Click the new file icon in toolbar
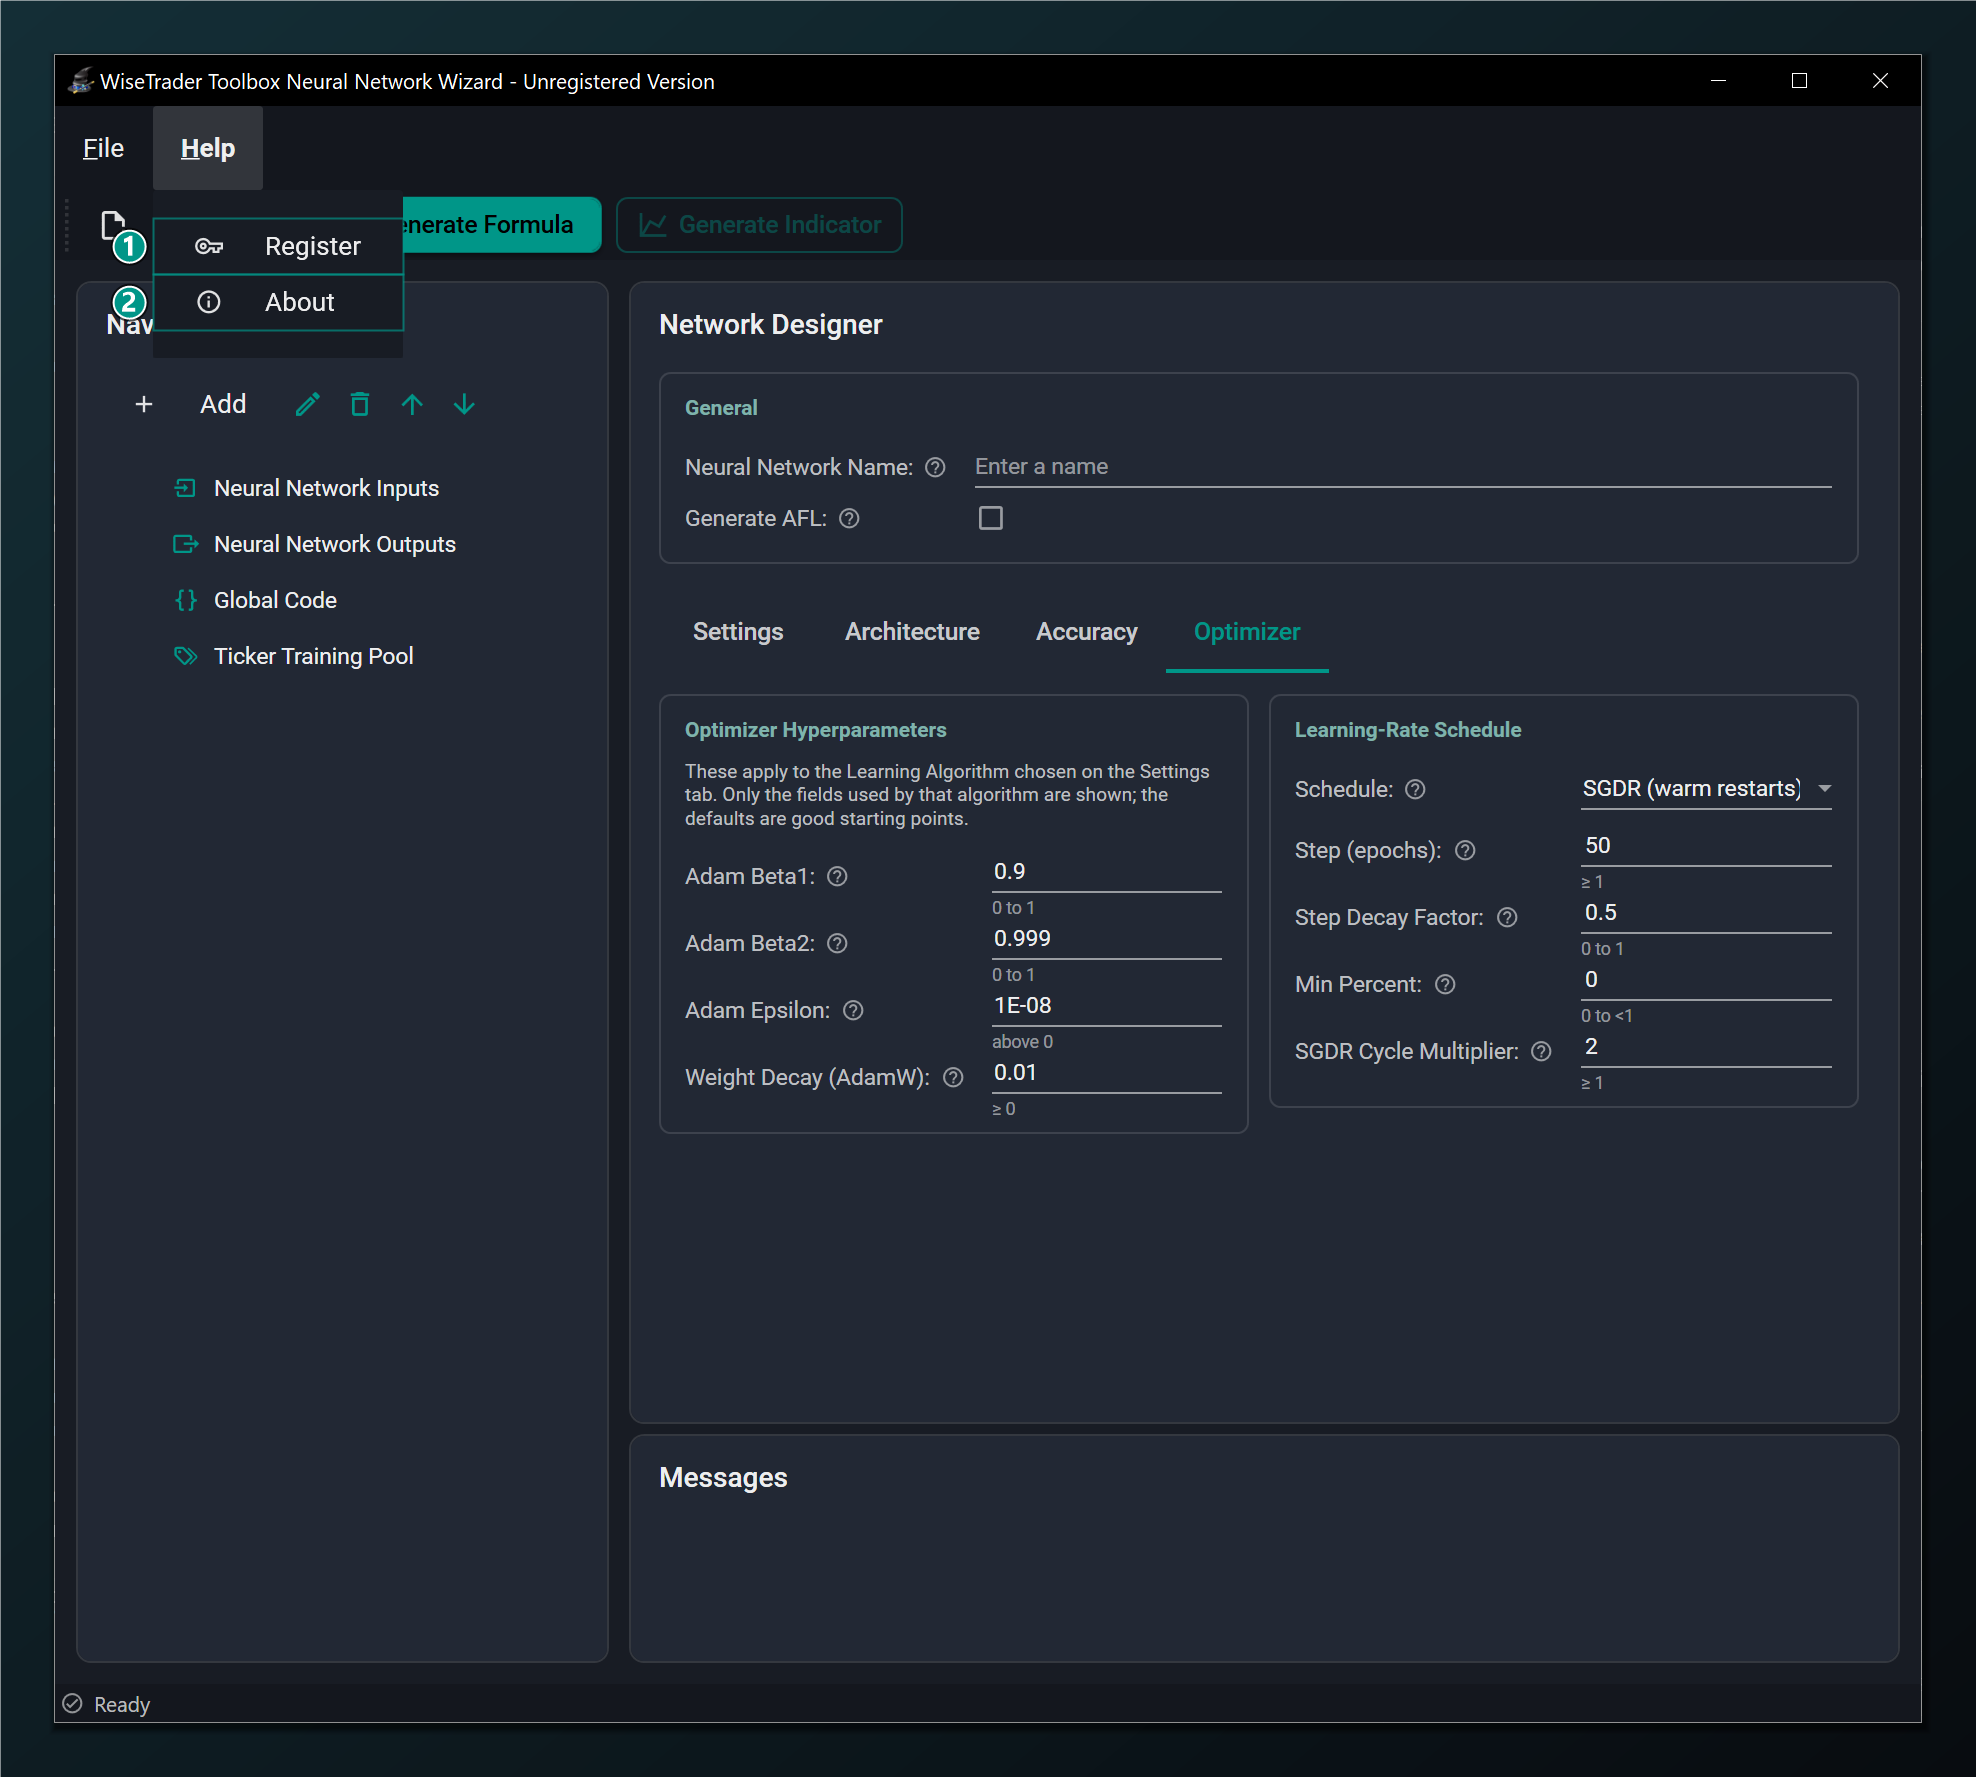This screenshot has height=1777, width=1976. coord(113,225)
